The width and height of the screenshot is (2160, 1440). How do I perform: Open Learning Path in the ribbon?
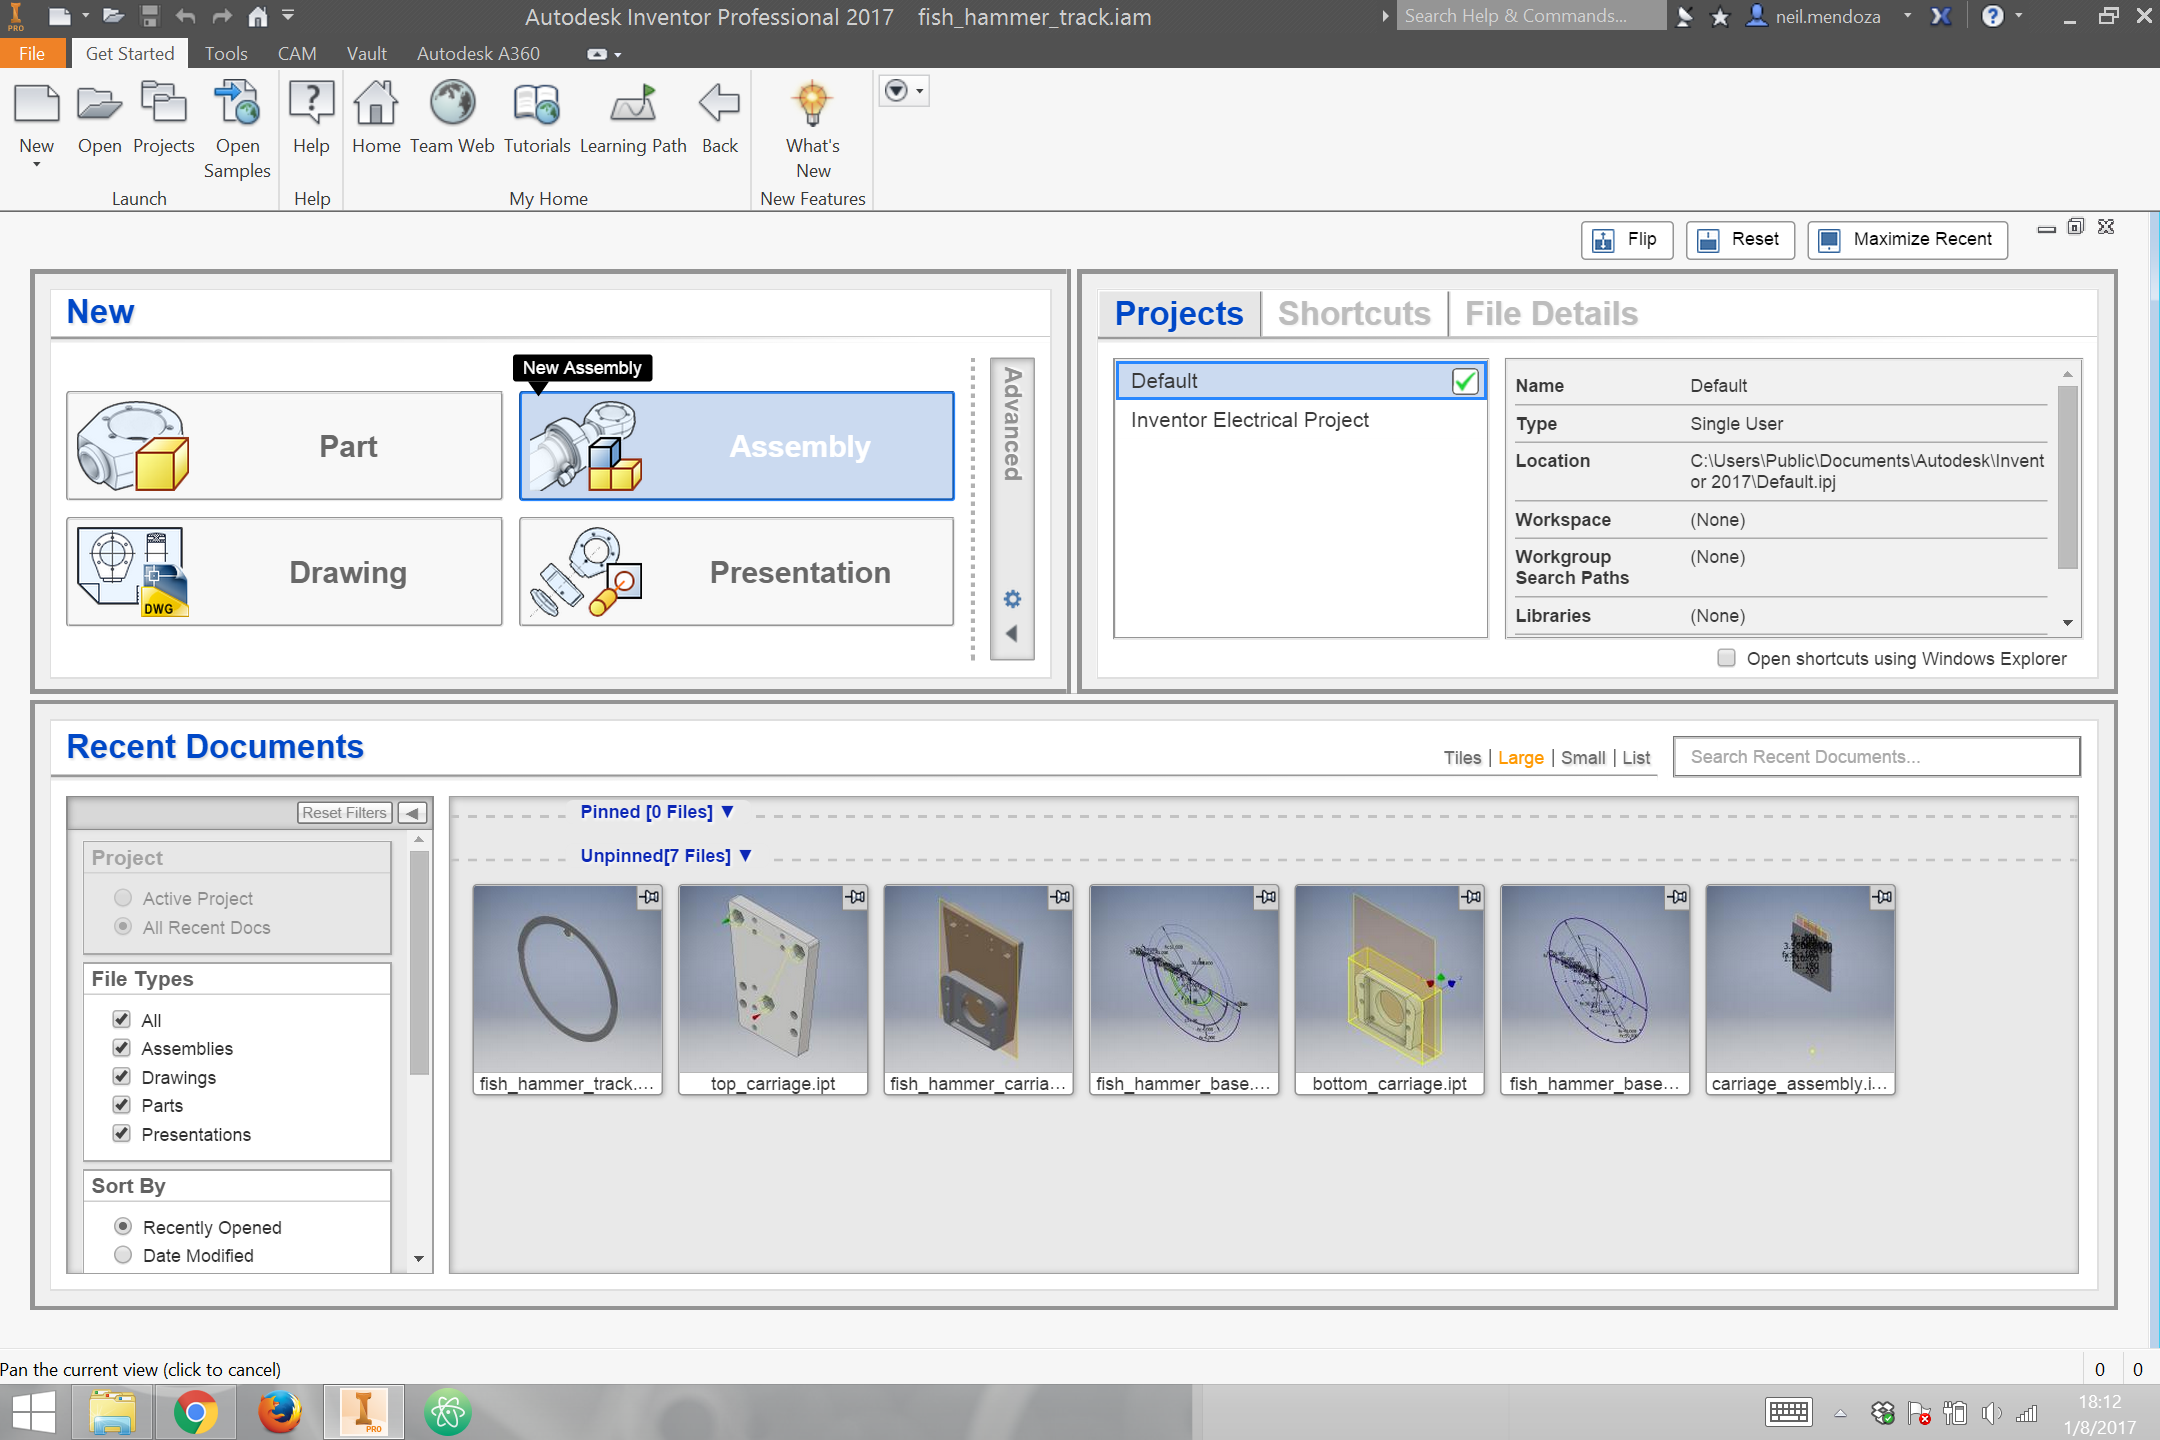[x=633, y=105]
